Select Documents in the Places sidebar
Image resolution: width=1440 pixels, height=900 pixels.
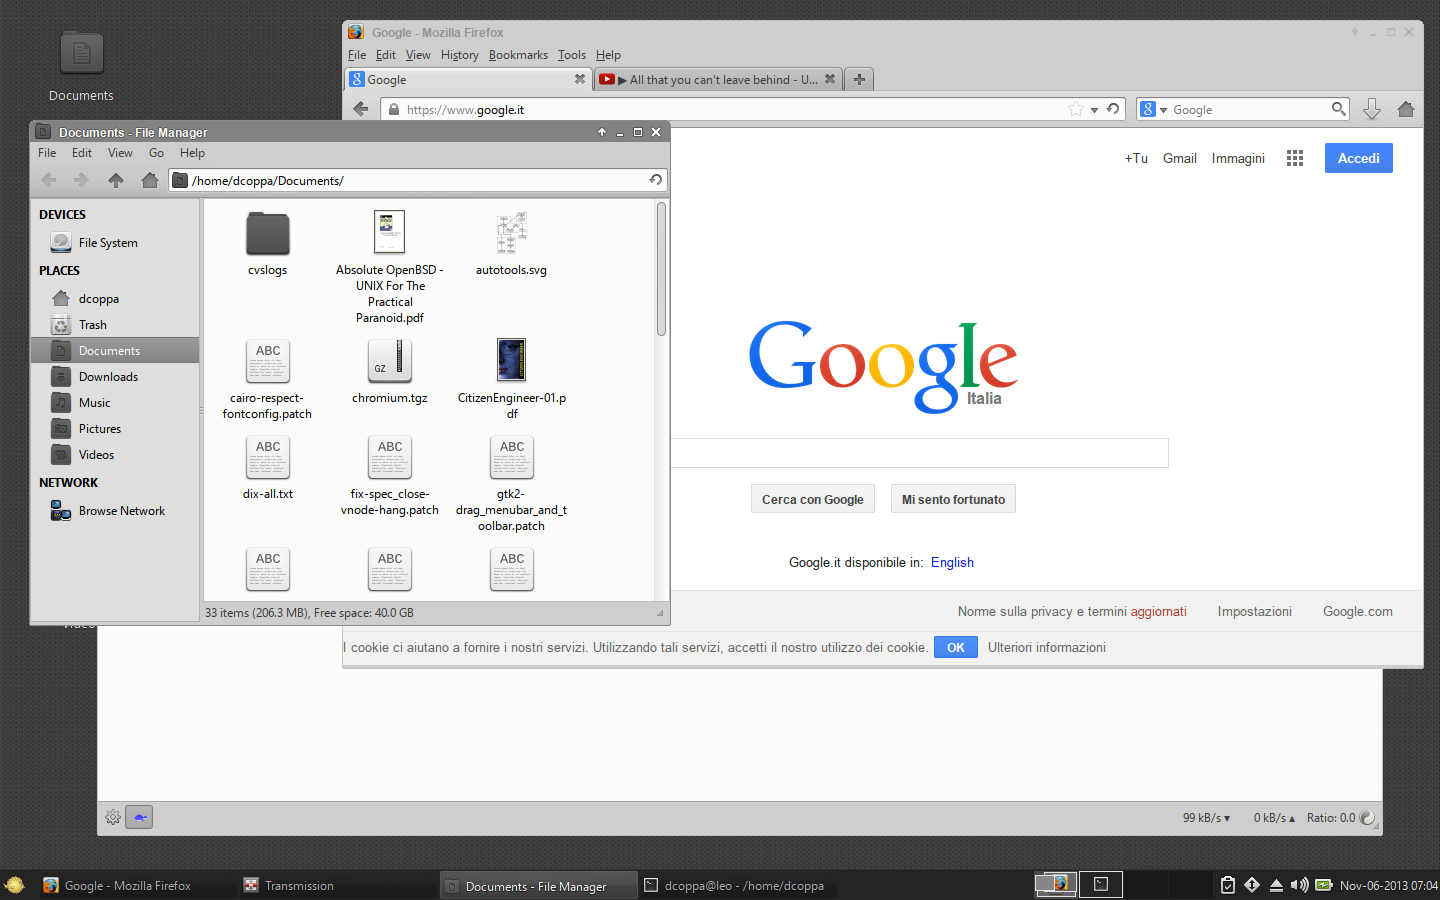click(x=115, y=350)
